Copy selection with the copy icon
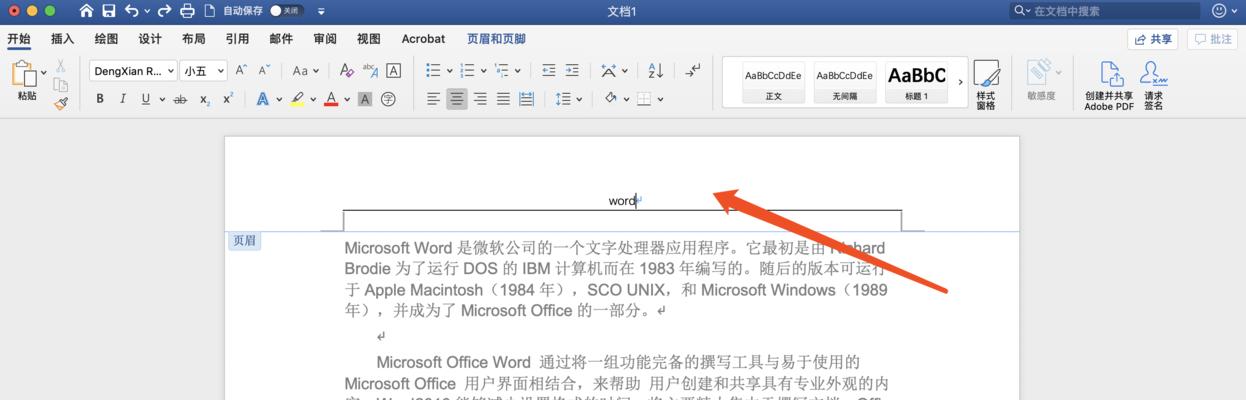Image resolution: width=1246 pixels, height=400 pixels. pos(60,84)
